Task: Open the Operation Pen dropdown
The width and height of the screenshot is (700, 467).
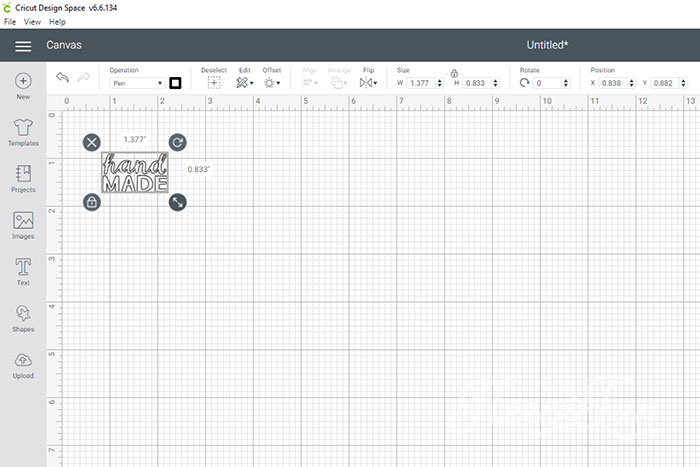Action: pyautogui.click(x=137, y=83)
